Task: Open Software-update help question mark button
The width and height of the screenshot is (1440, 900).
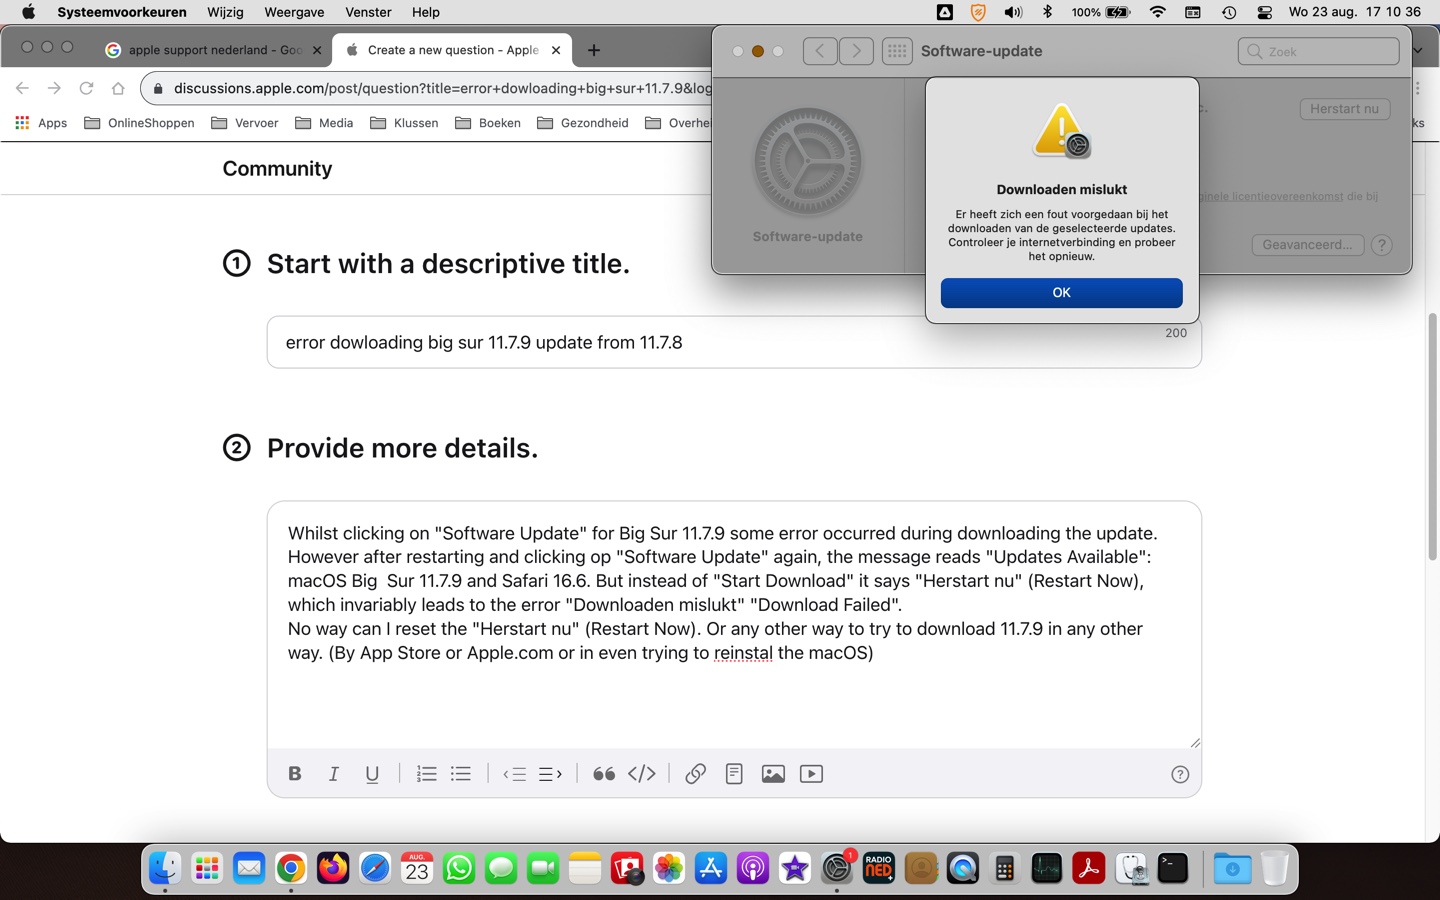Action: click(x=1382, y=244)
